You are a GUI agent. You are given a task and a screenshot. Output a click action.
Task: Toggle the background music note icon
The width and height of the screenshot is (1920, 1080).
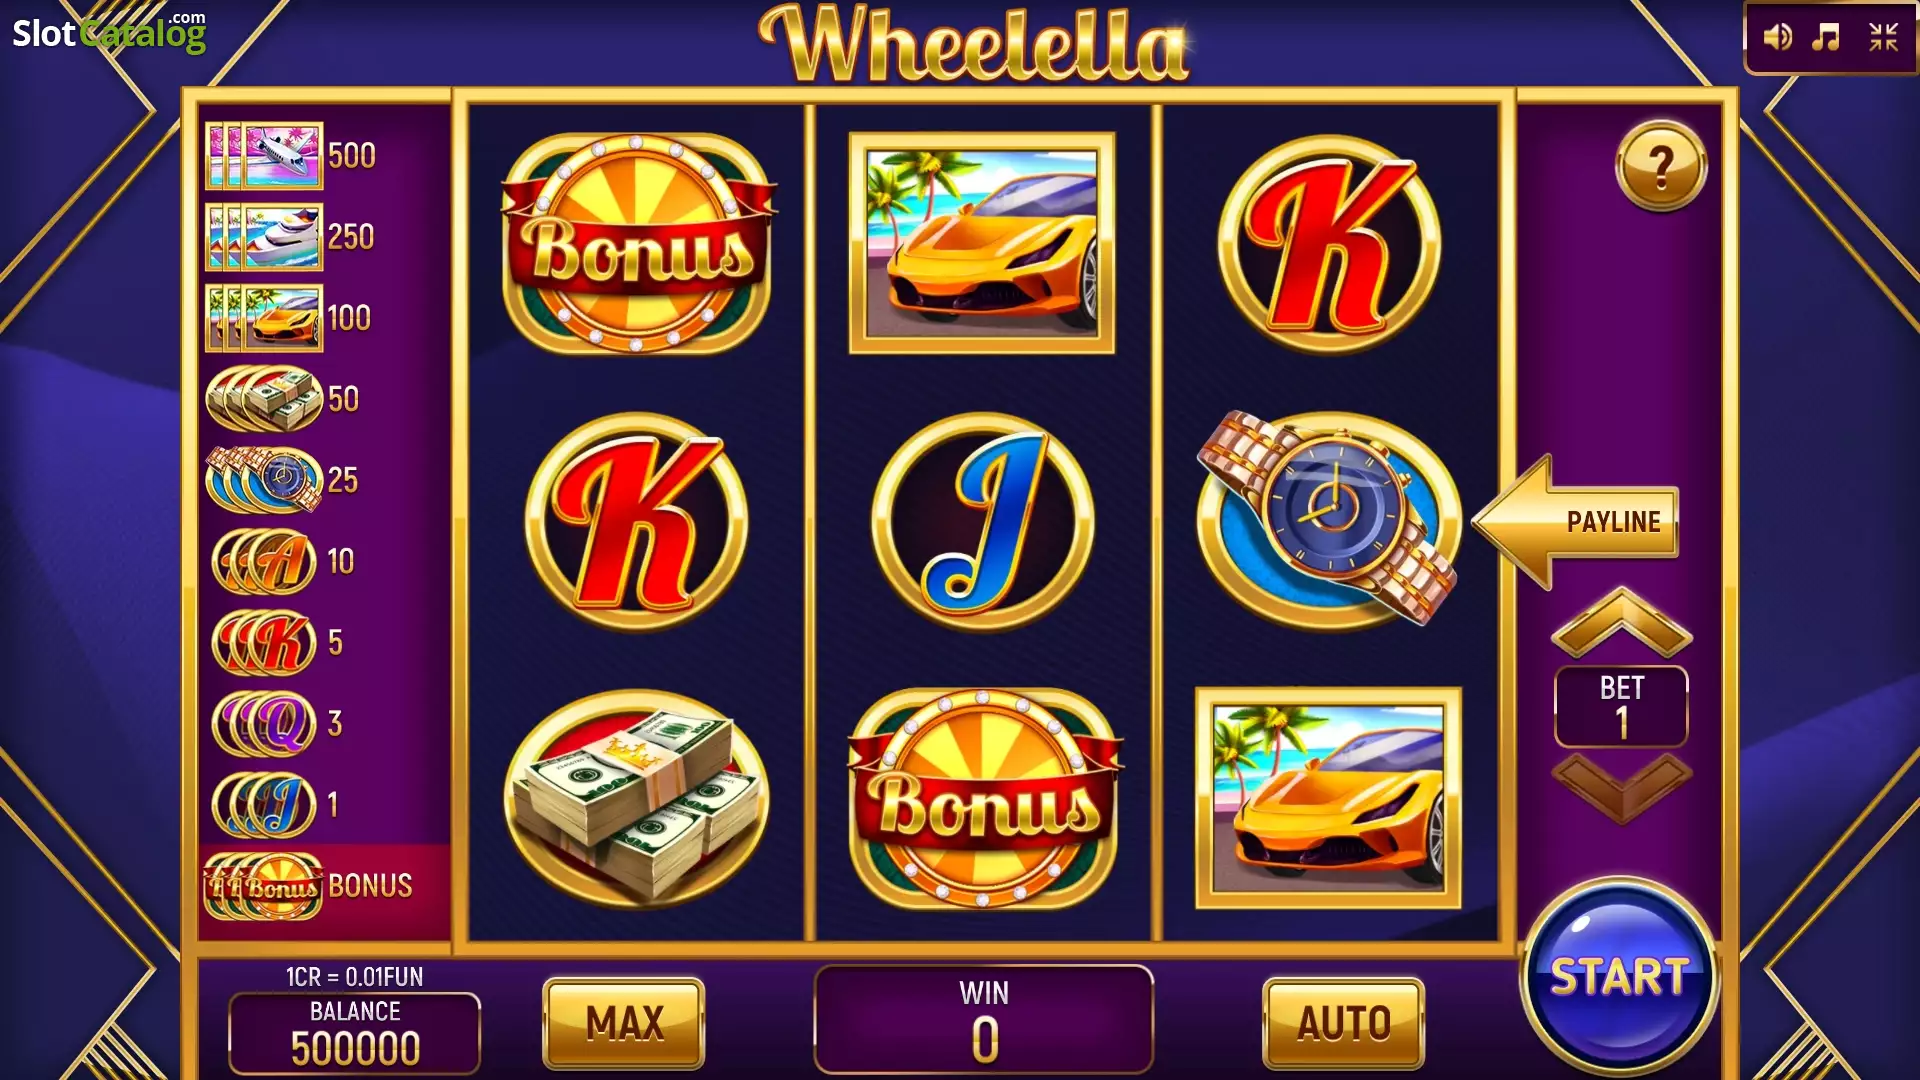click(x=1827, y=38)
